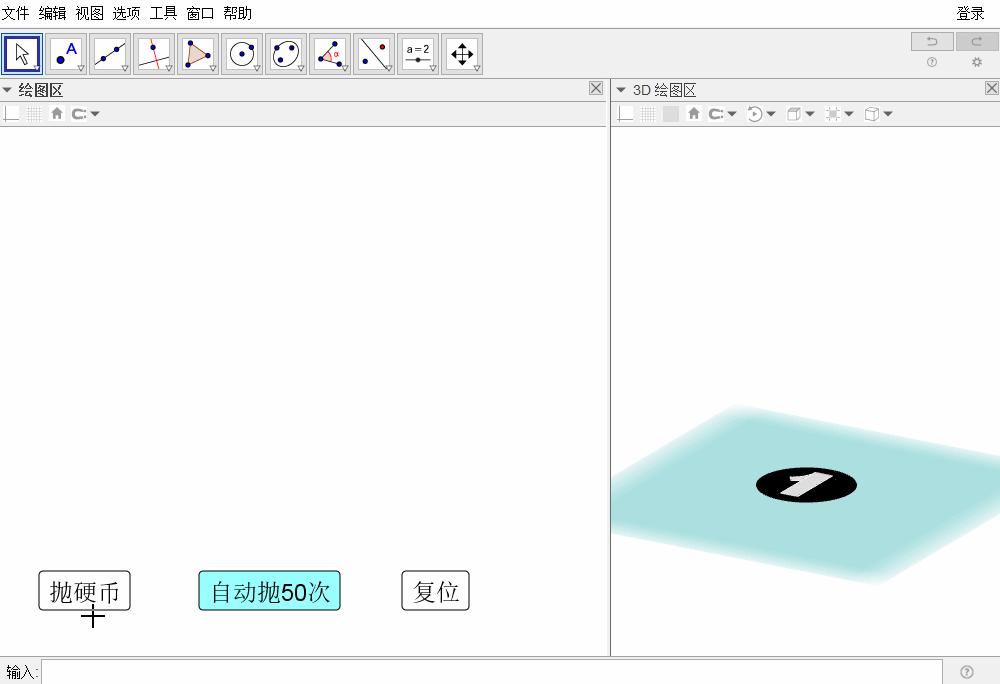Open 3D point capturing dropdown arrow
Viewport: 1000px width, 684px height.
[732, 113]
